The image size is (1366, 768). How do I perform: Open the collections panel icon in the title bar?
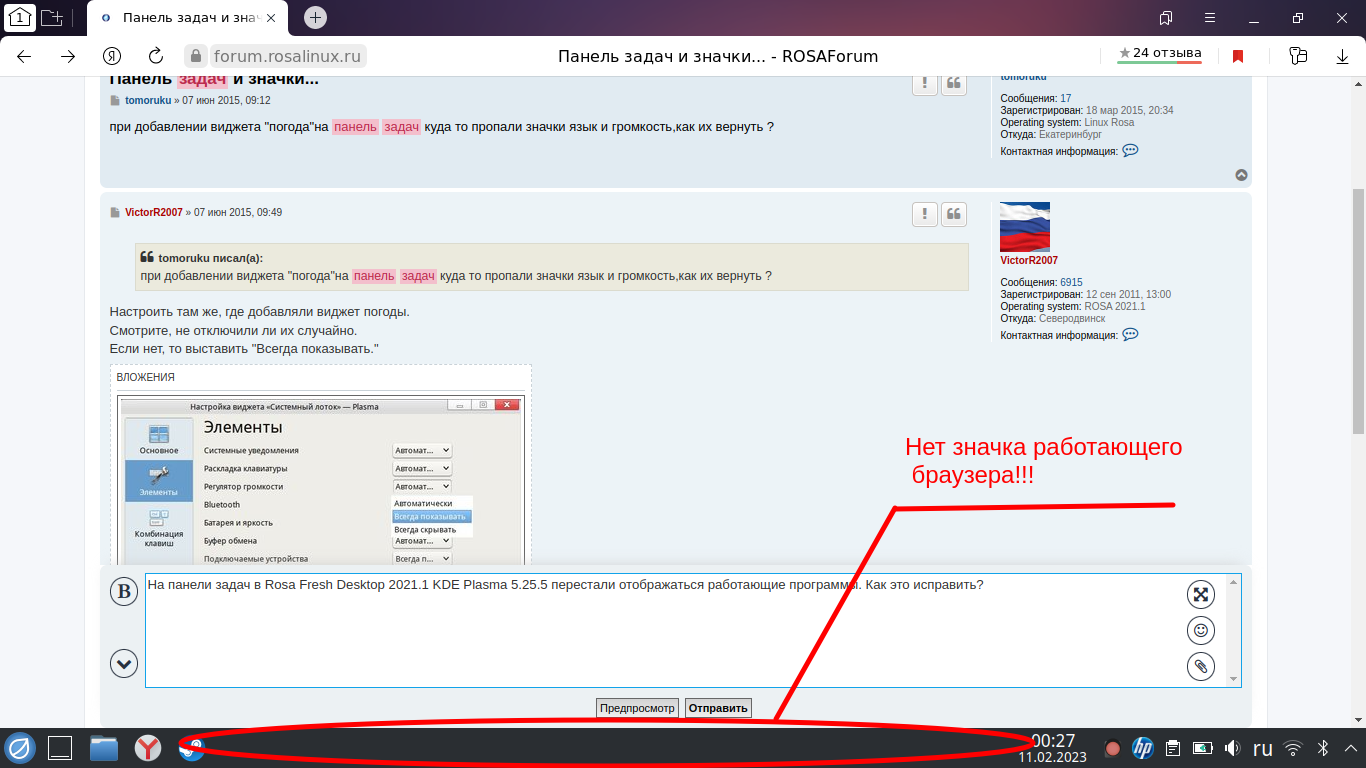pyautogui.click(x=1166, y=17)
